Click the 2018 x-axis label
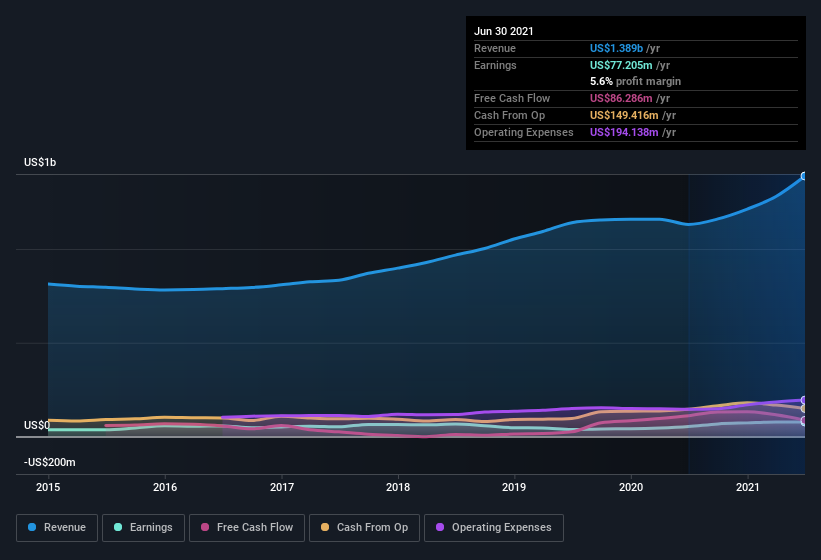The image size is (821, 560). [x=398, y=487]
